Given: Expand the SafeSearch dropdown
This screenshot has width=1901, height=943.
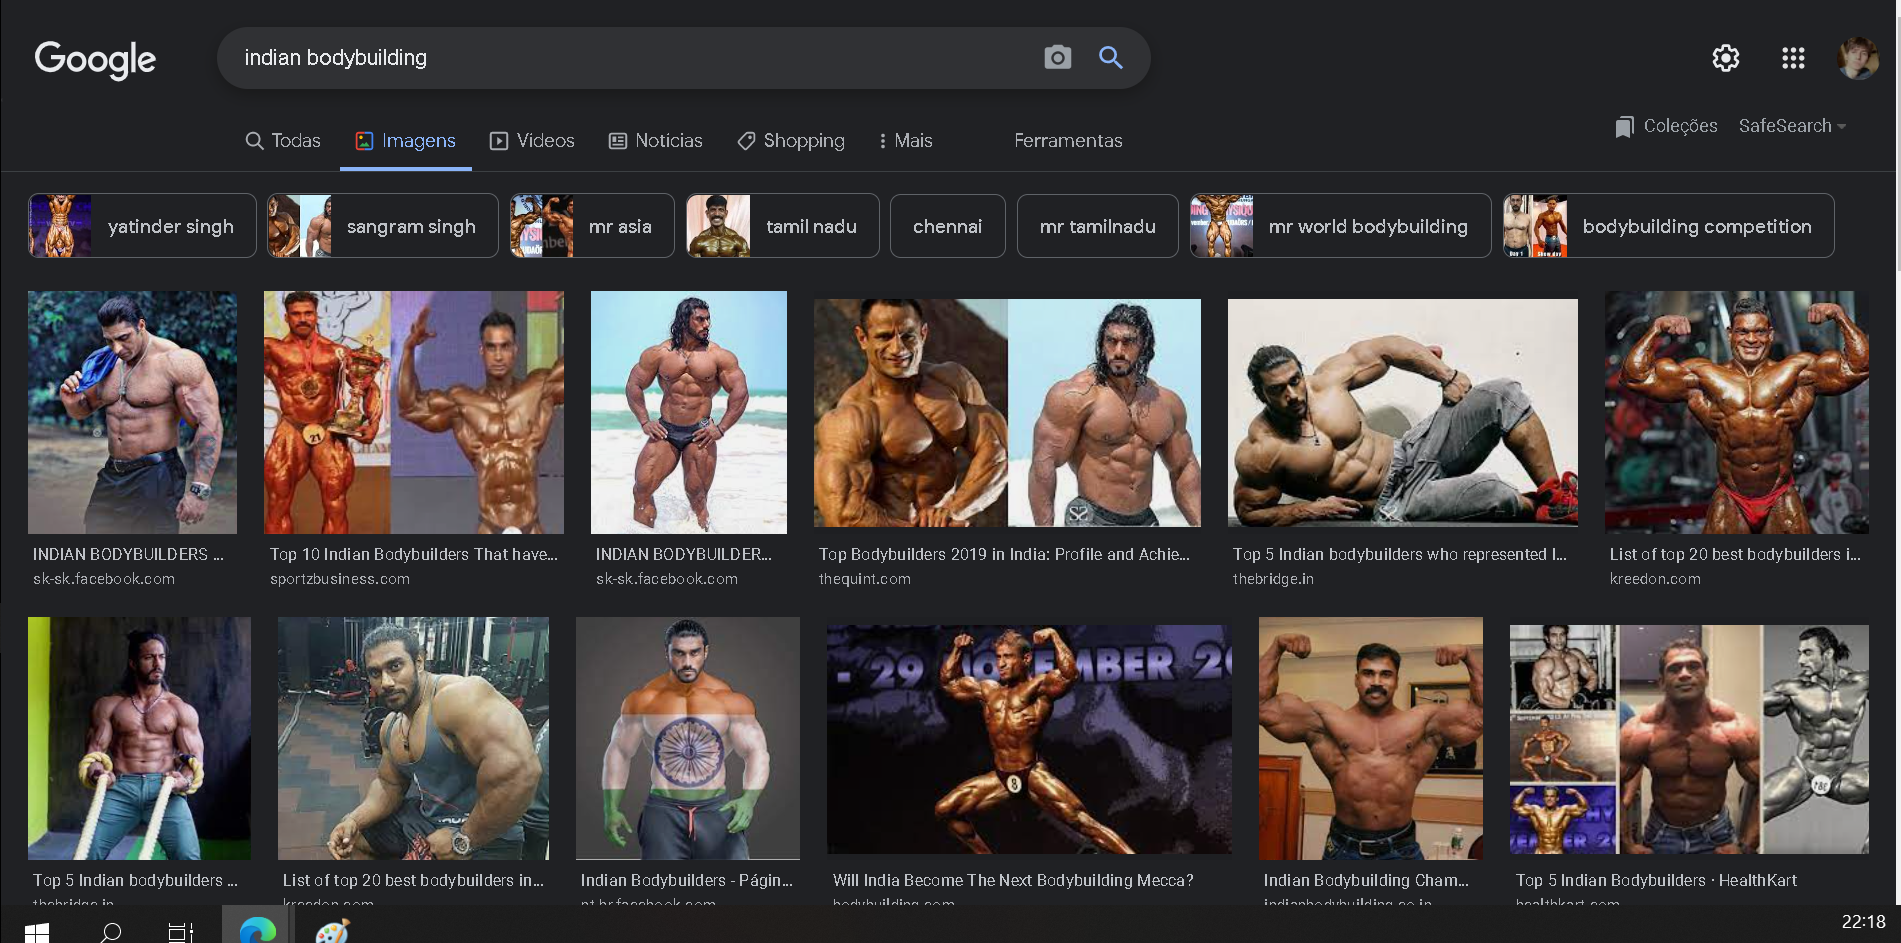Looking at the screenshot, I should [x=1792, y=126].
